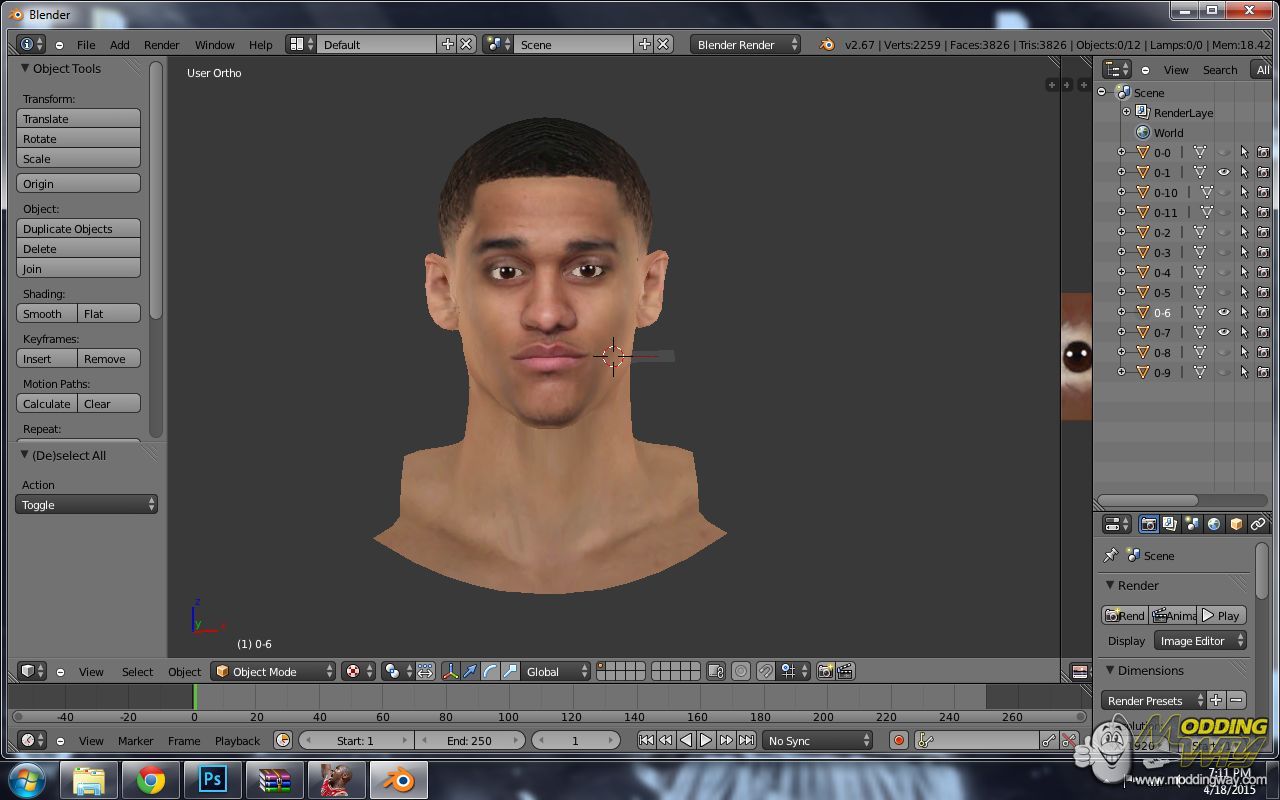Select the Object properties cube icon
Viewport: 1280px width, 800px height.
[1236, 524]
